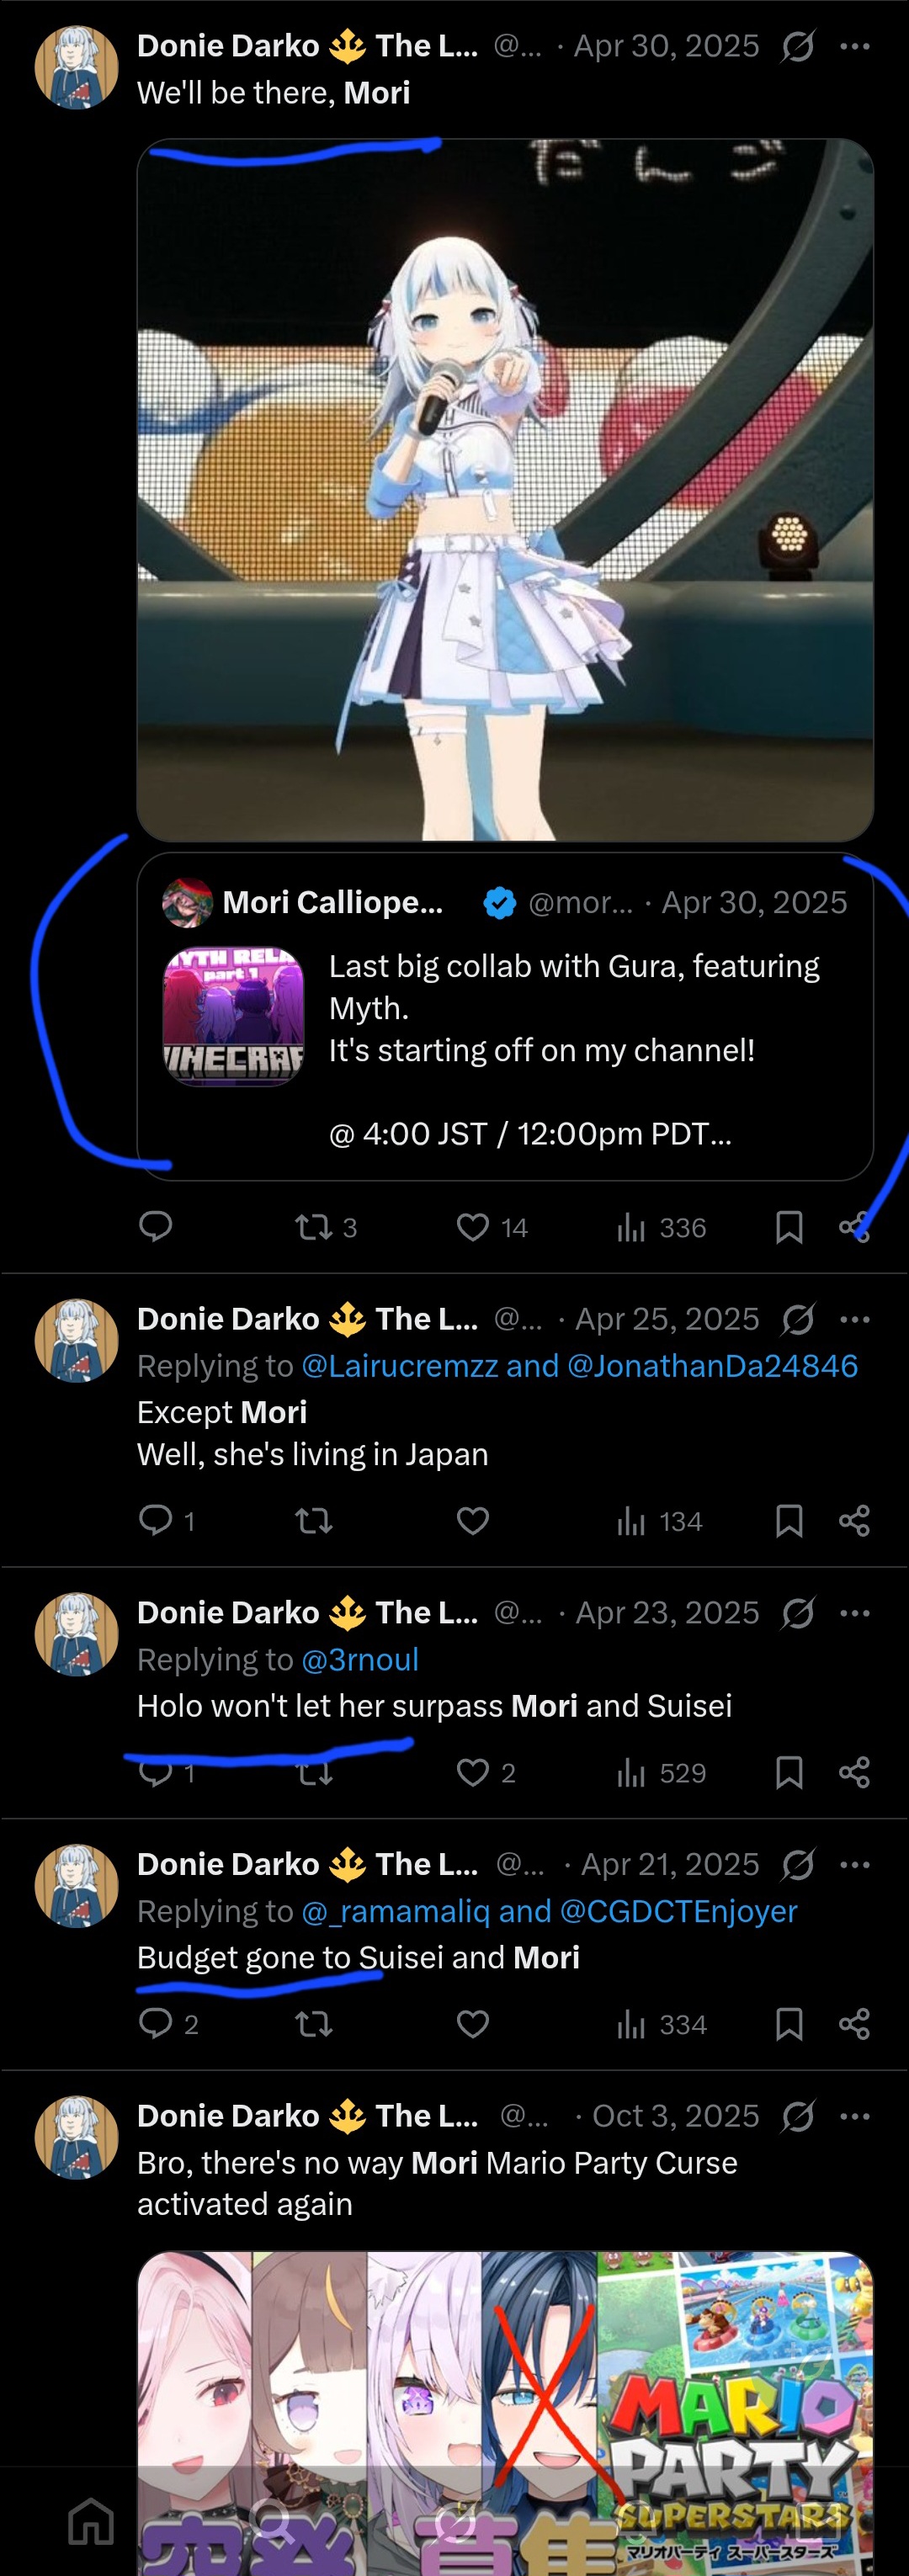
Task: Like the "We'll be there, Mori" post
Action: (x=473, y=1227)
